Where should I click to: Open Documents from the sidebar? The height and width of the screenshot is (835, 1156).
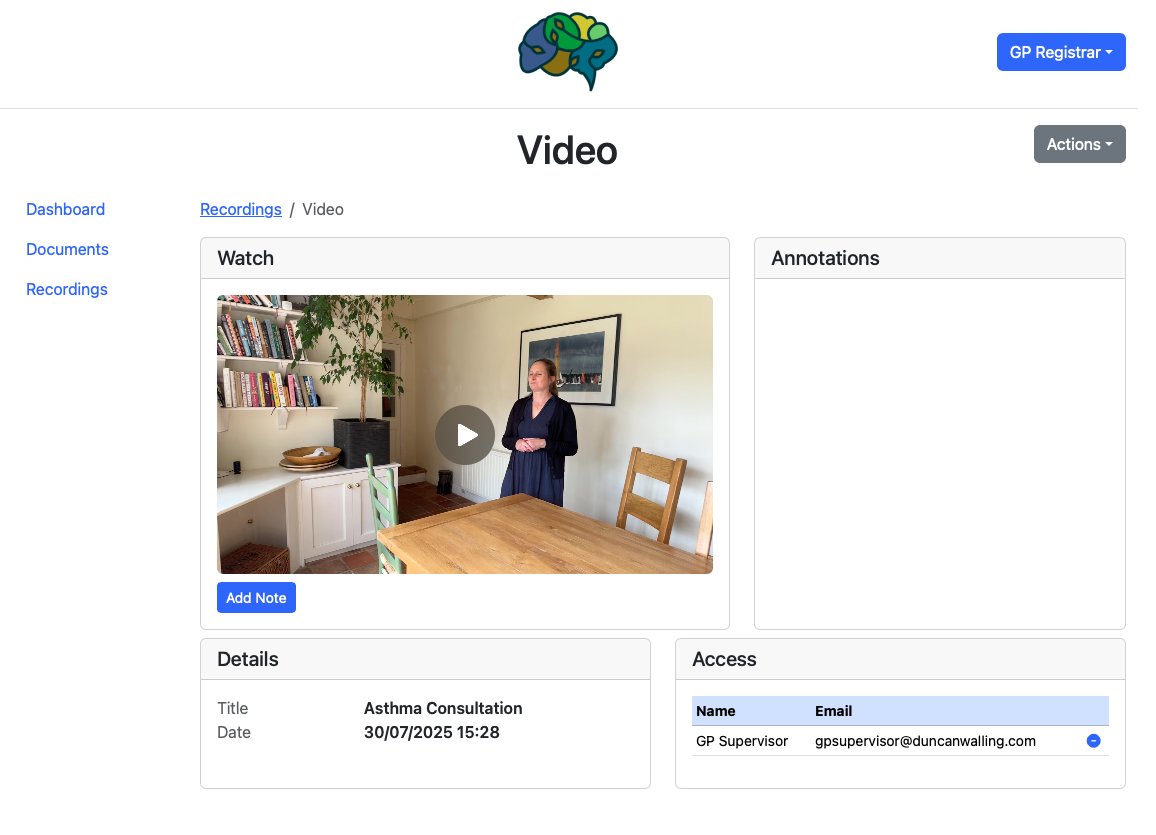coord(67,249)
